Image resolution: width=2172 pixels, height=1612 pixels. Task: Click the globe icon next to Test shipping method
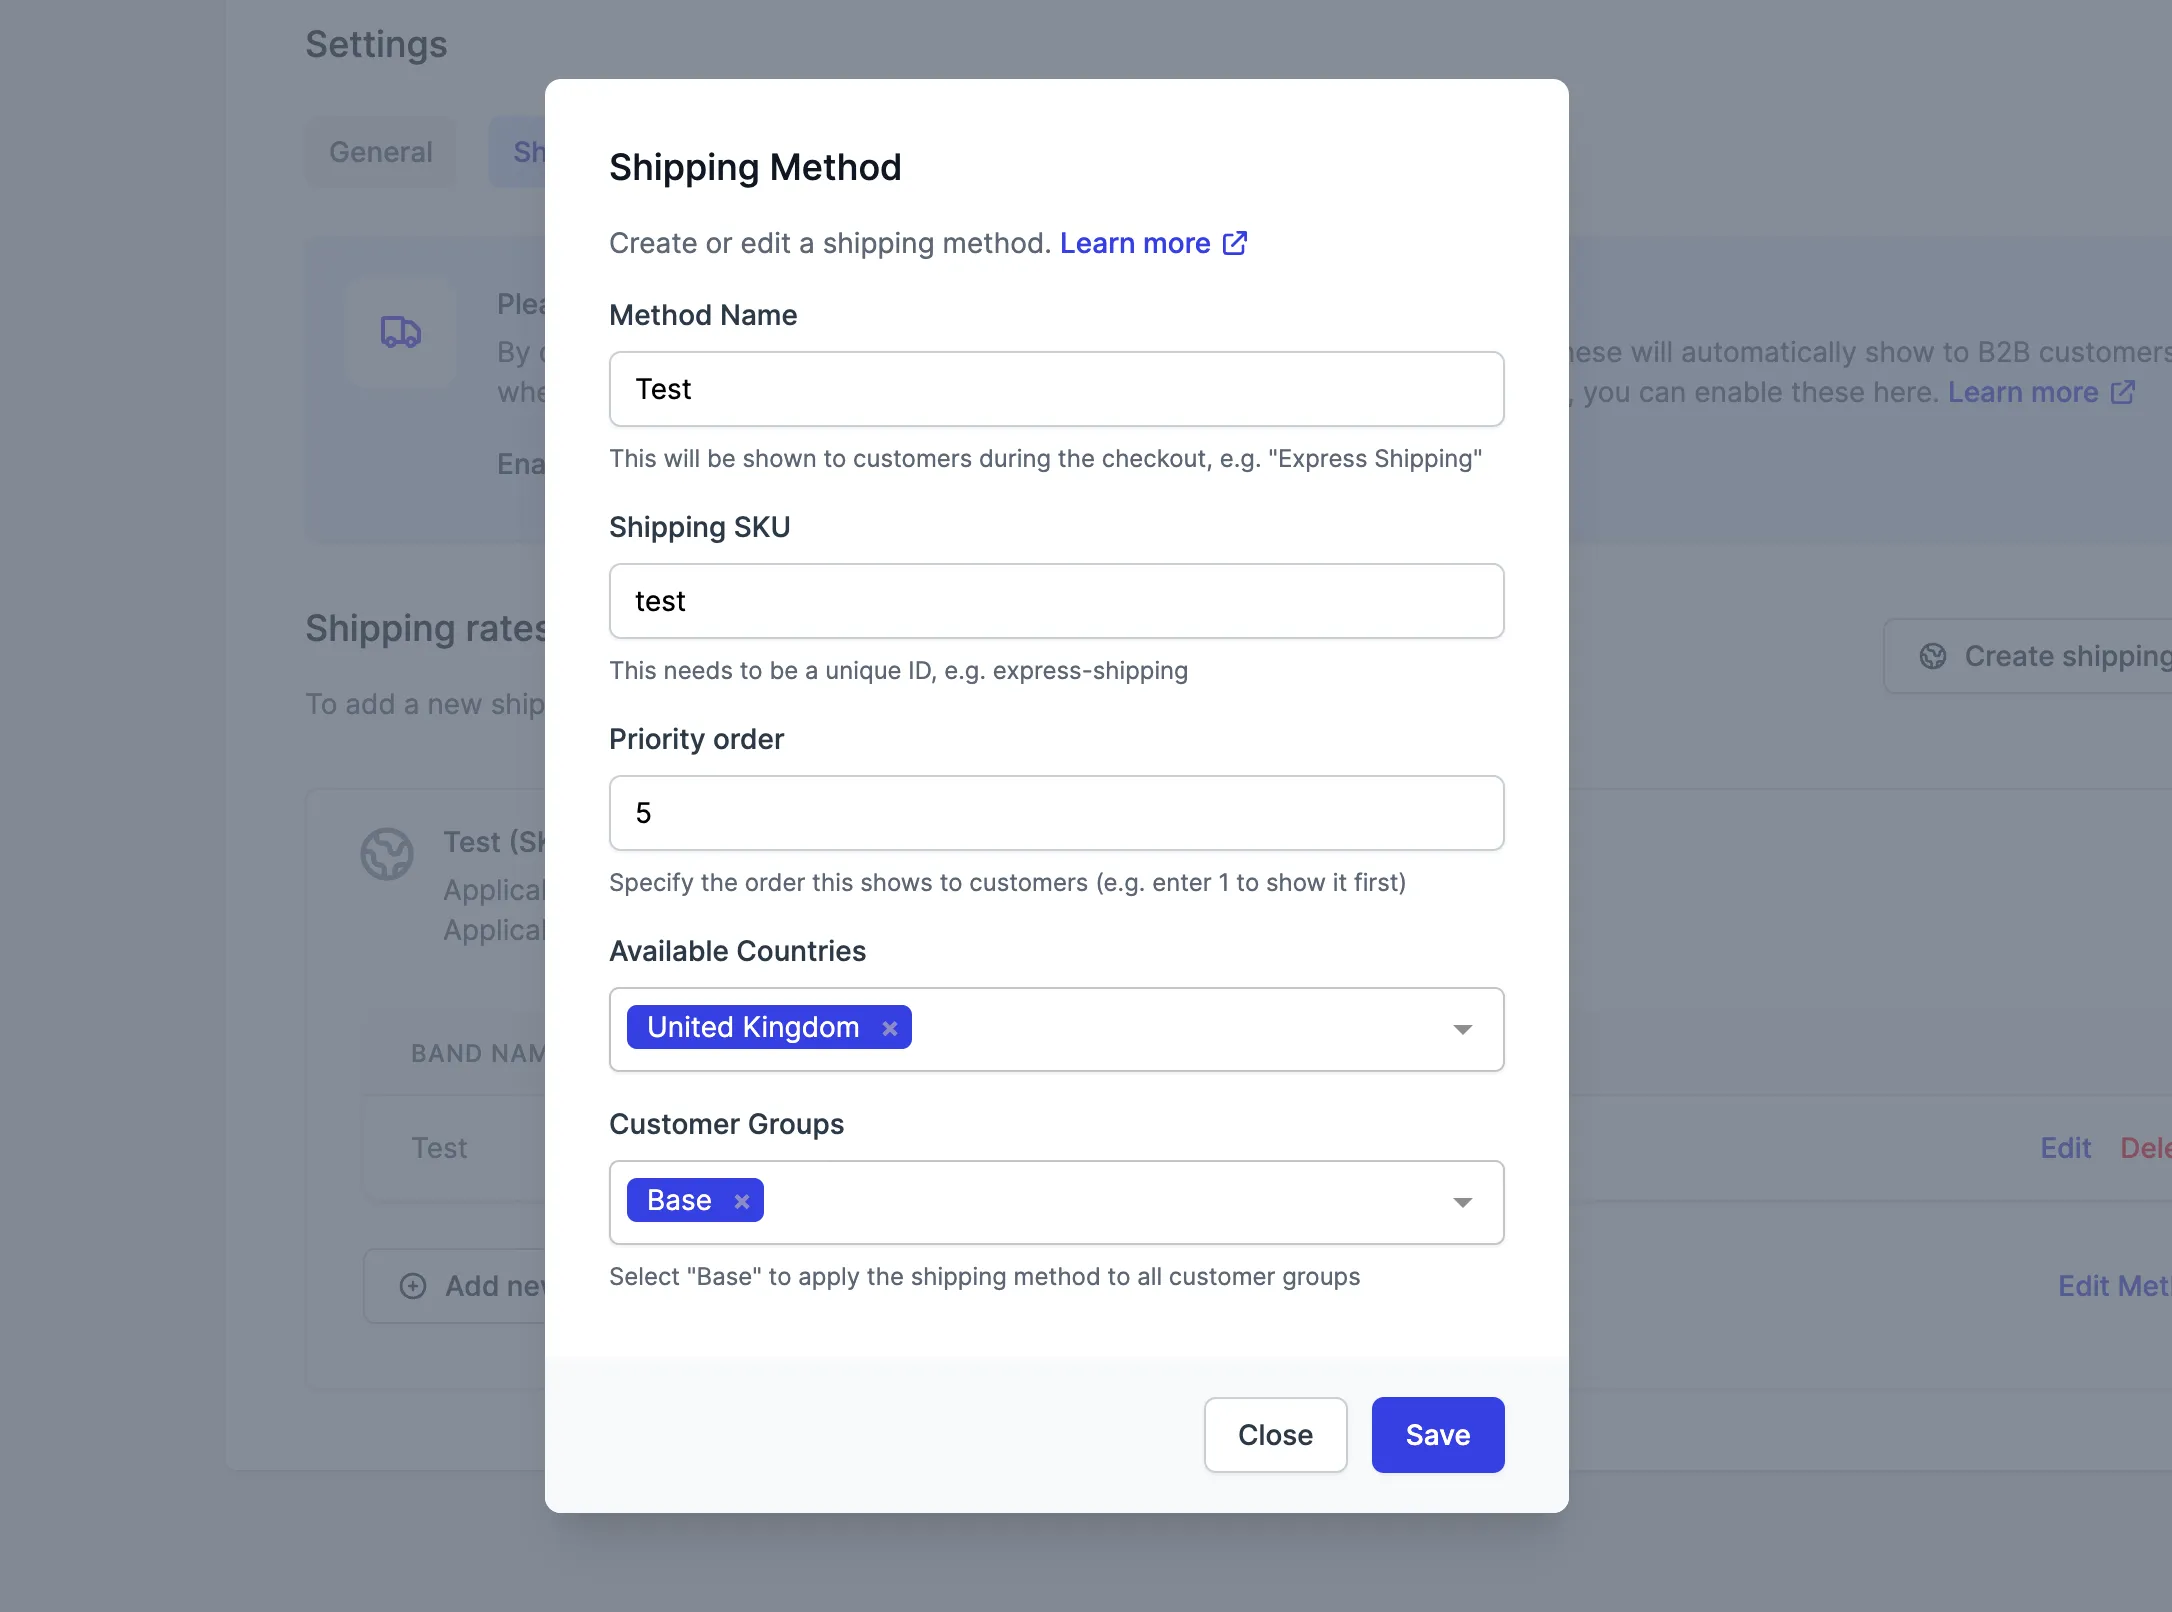pyautogui.click(x=387, y=854)
